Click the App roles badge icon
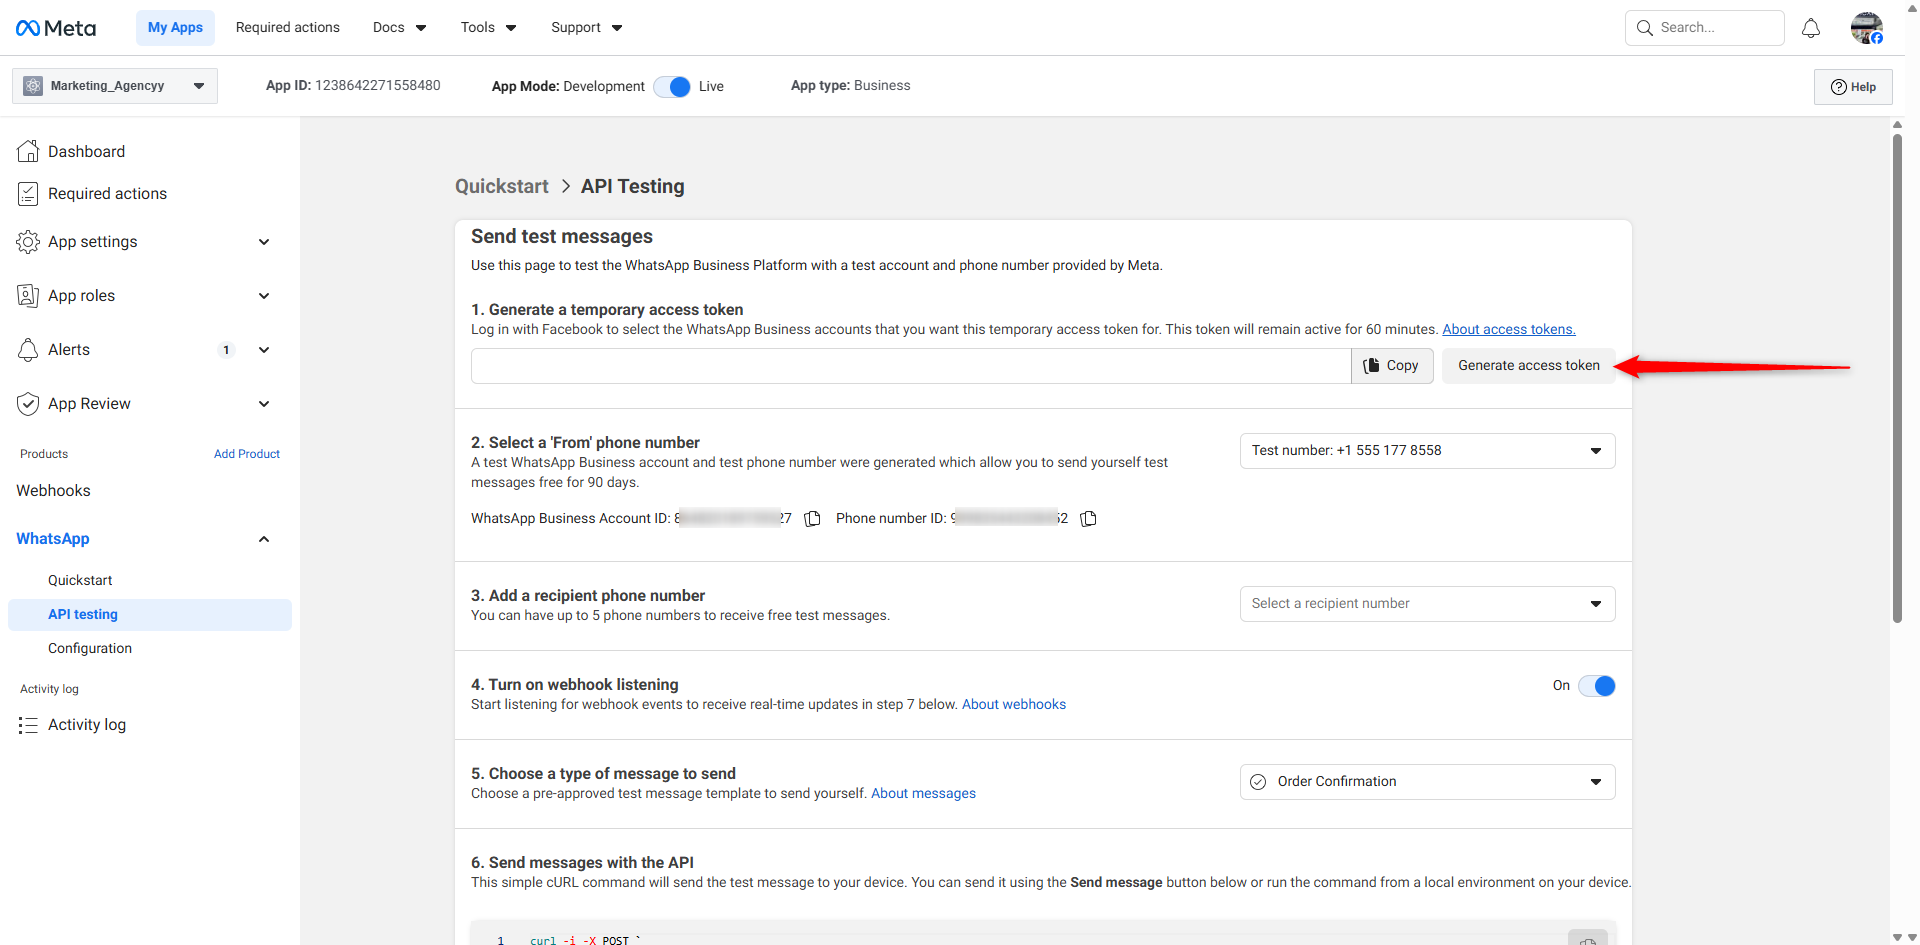This screenshot has width=1920, height=945. (x=28, y=296)
